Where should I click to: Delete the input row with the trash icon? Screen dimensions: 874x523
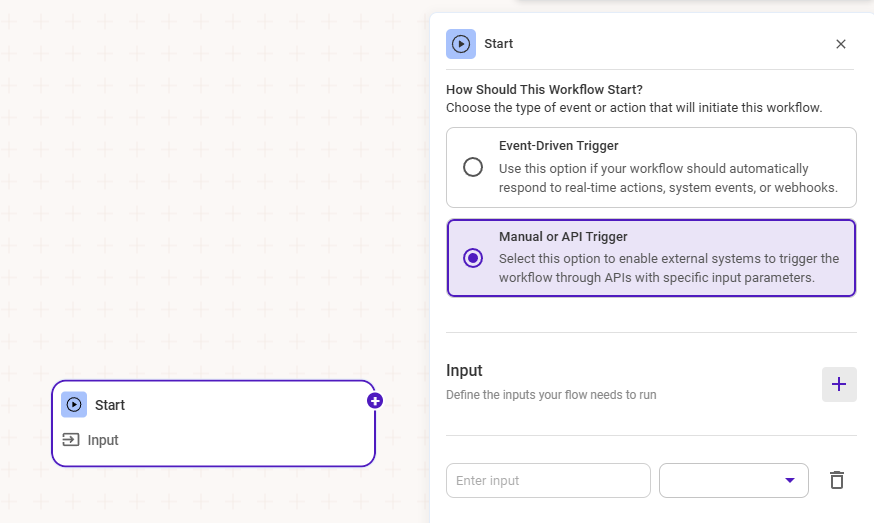[x=837, y=480]
